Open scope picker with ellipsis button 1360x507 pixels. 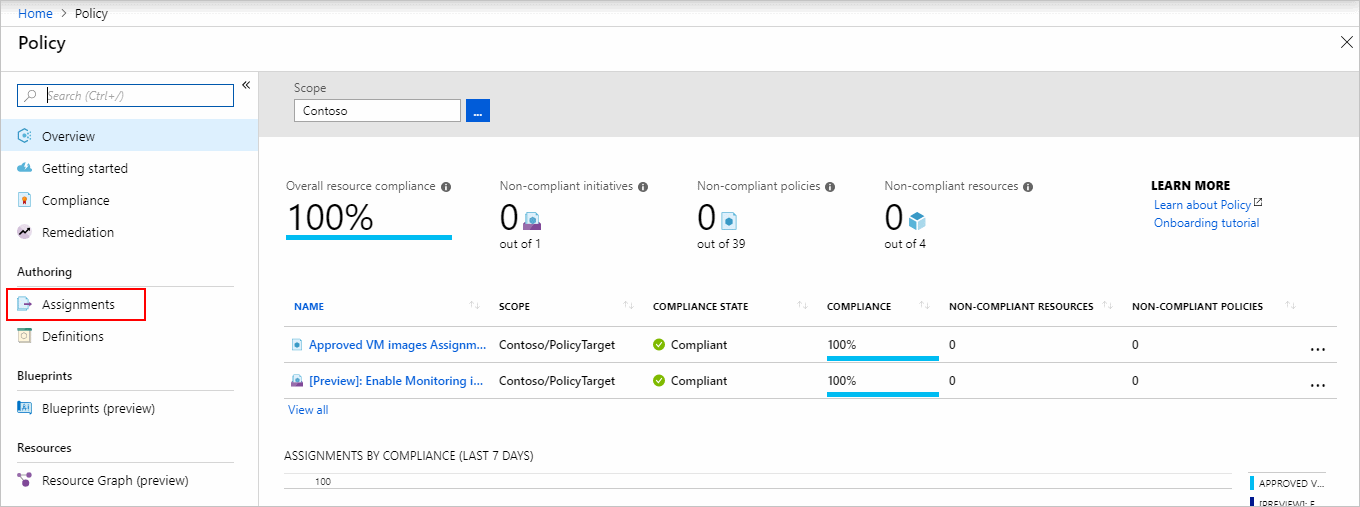click(478, 111)
